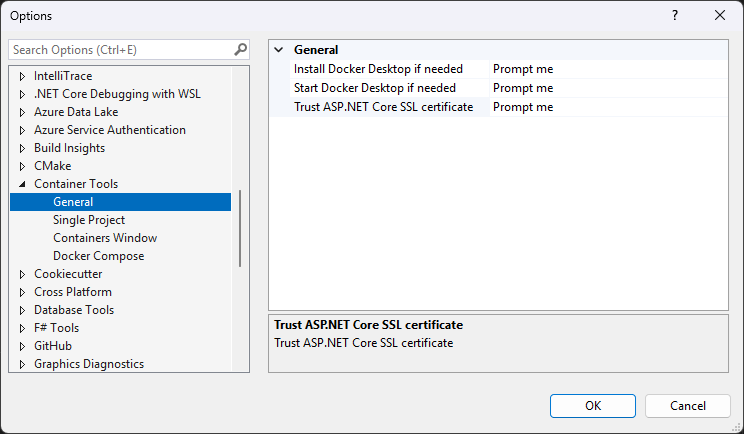744x434 pixels.
Task: Confirm settings with the OK button
Action: coord(593,406)
